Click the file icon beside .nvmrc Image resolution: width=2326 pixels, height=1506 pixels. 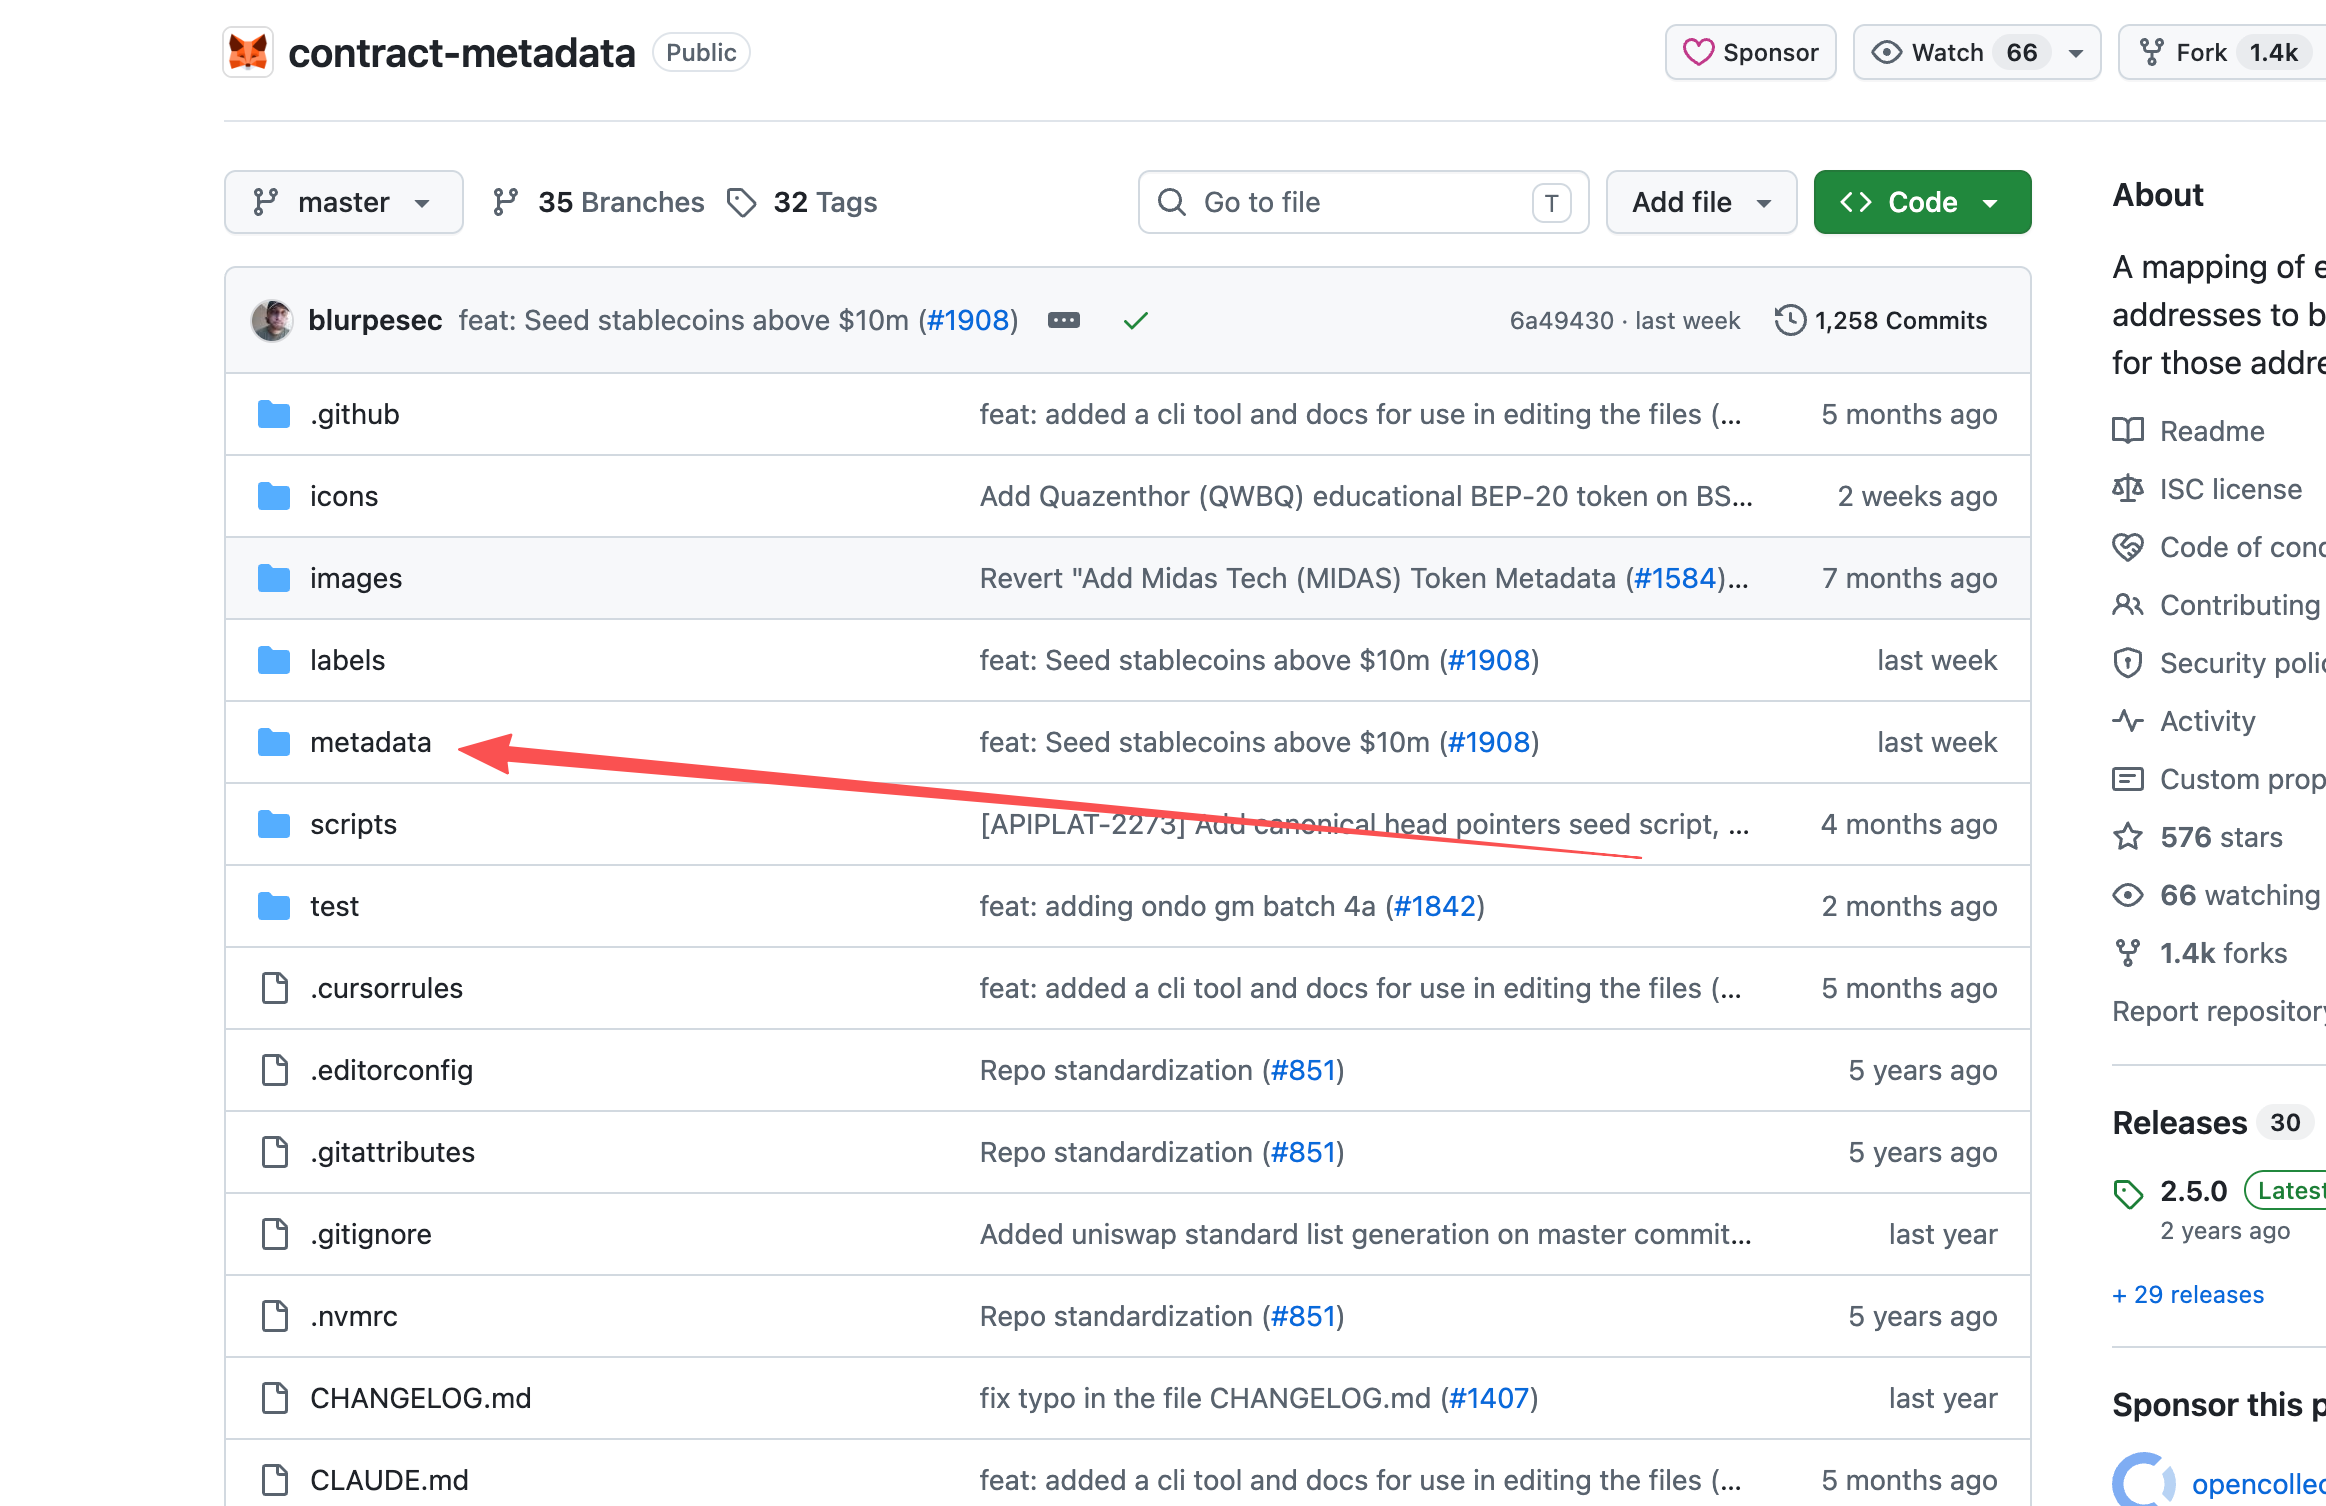(x=274, y=1316)
